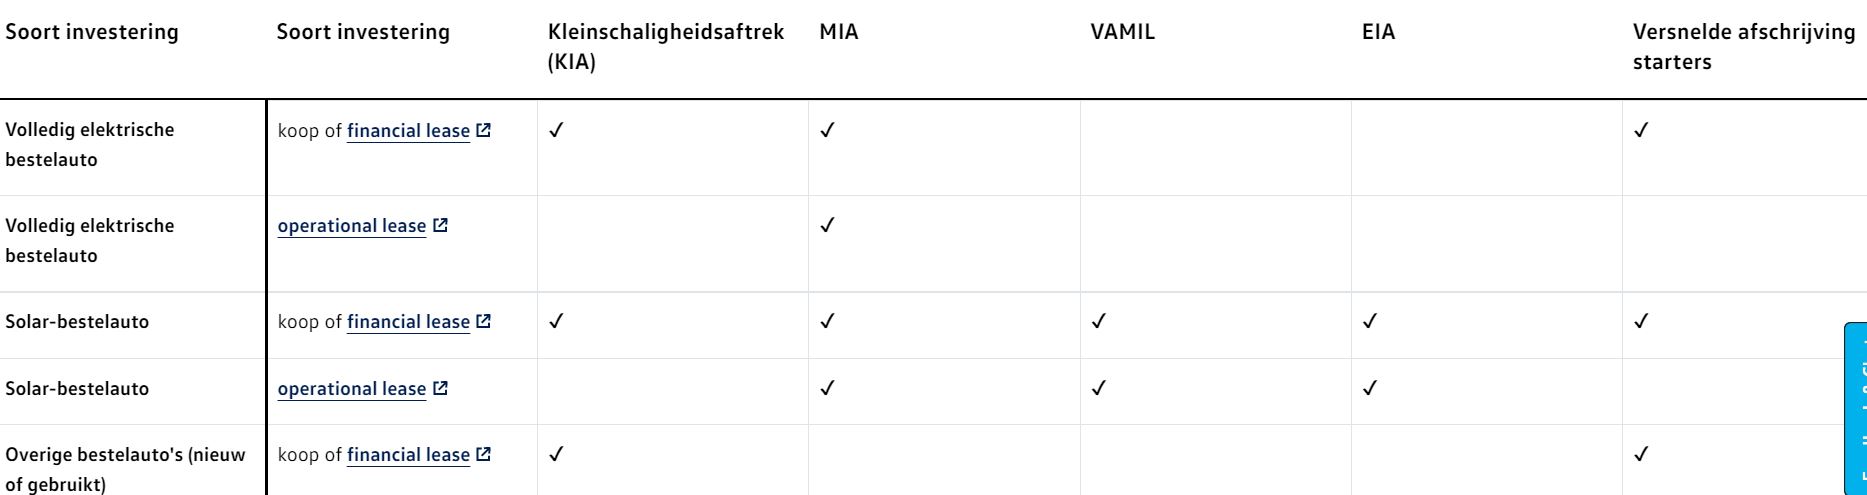This screenshot has height=495, width=1867.
Task: Click the Kleinschaligheidsaftrek (KIA) column header
Action: click(x=665, y=47)
